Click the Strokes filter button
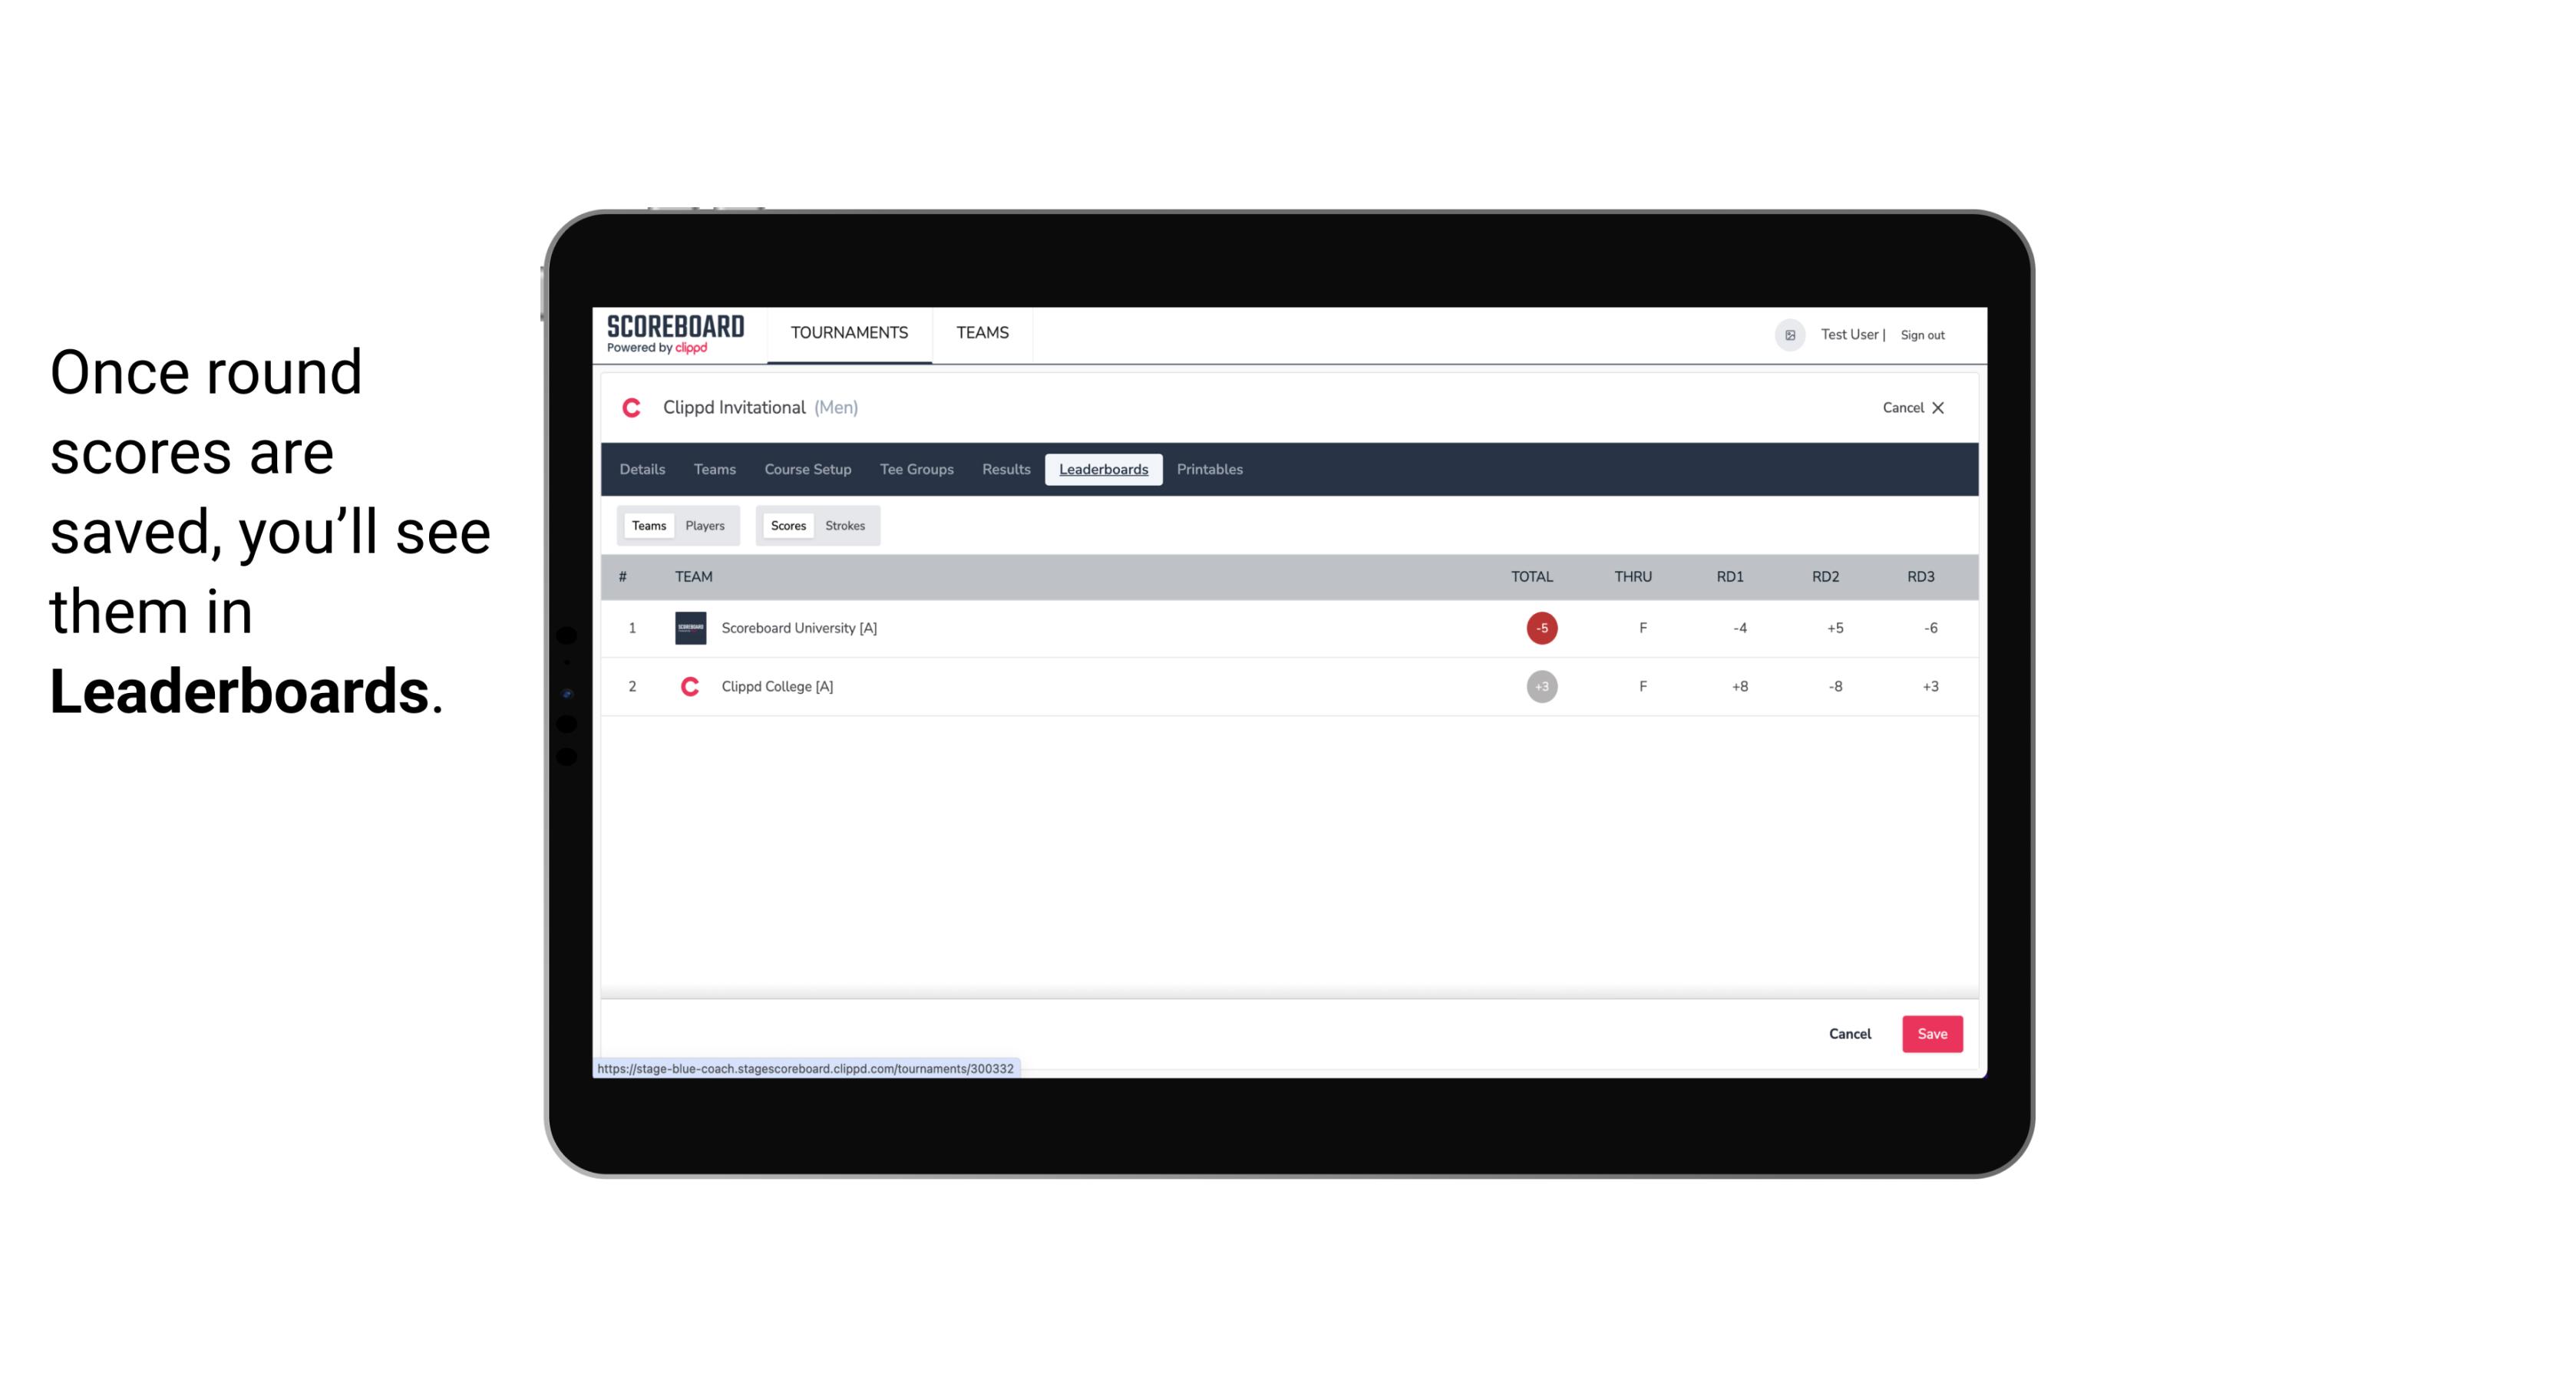2576x1386 pixels. tap(845, 526)
